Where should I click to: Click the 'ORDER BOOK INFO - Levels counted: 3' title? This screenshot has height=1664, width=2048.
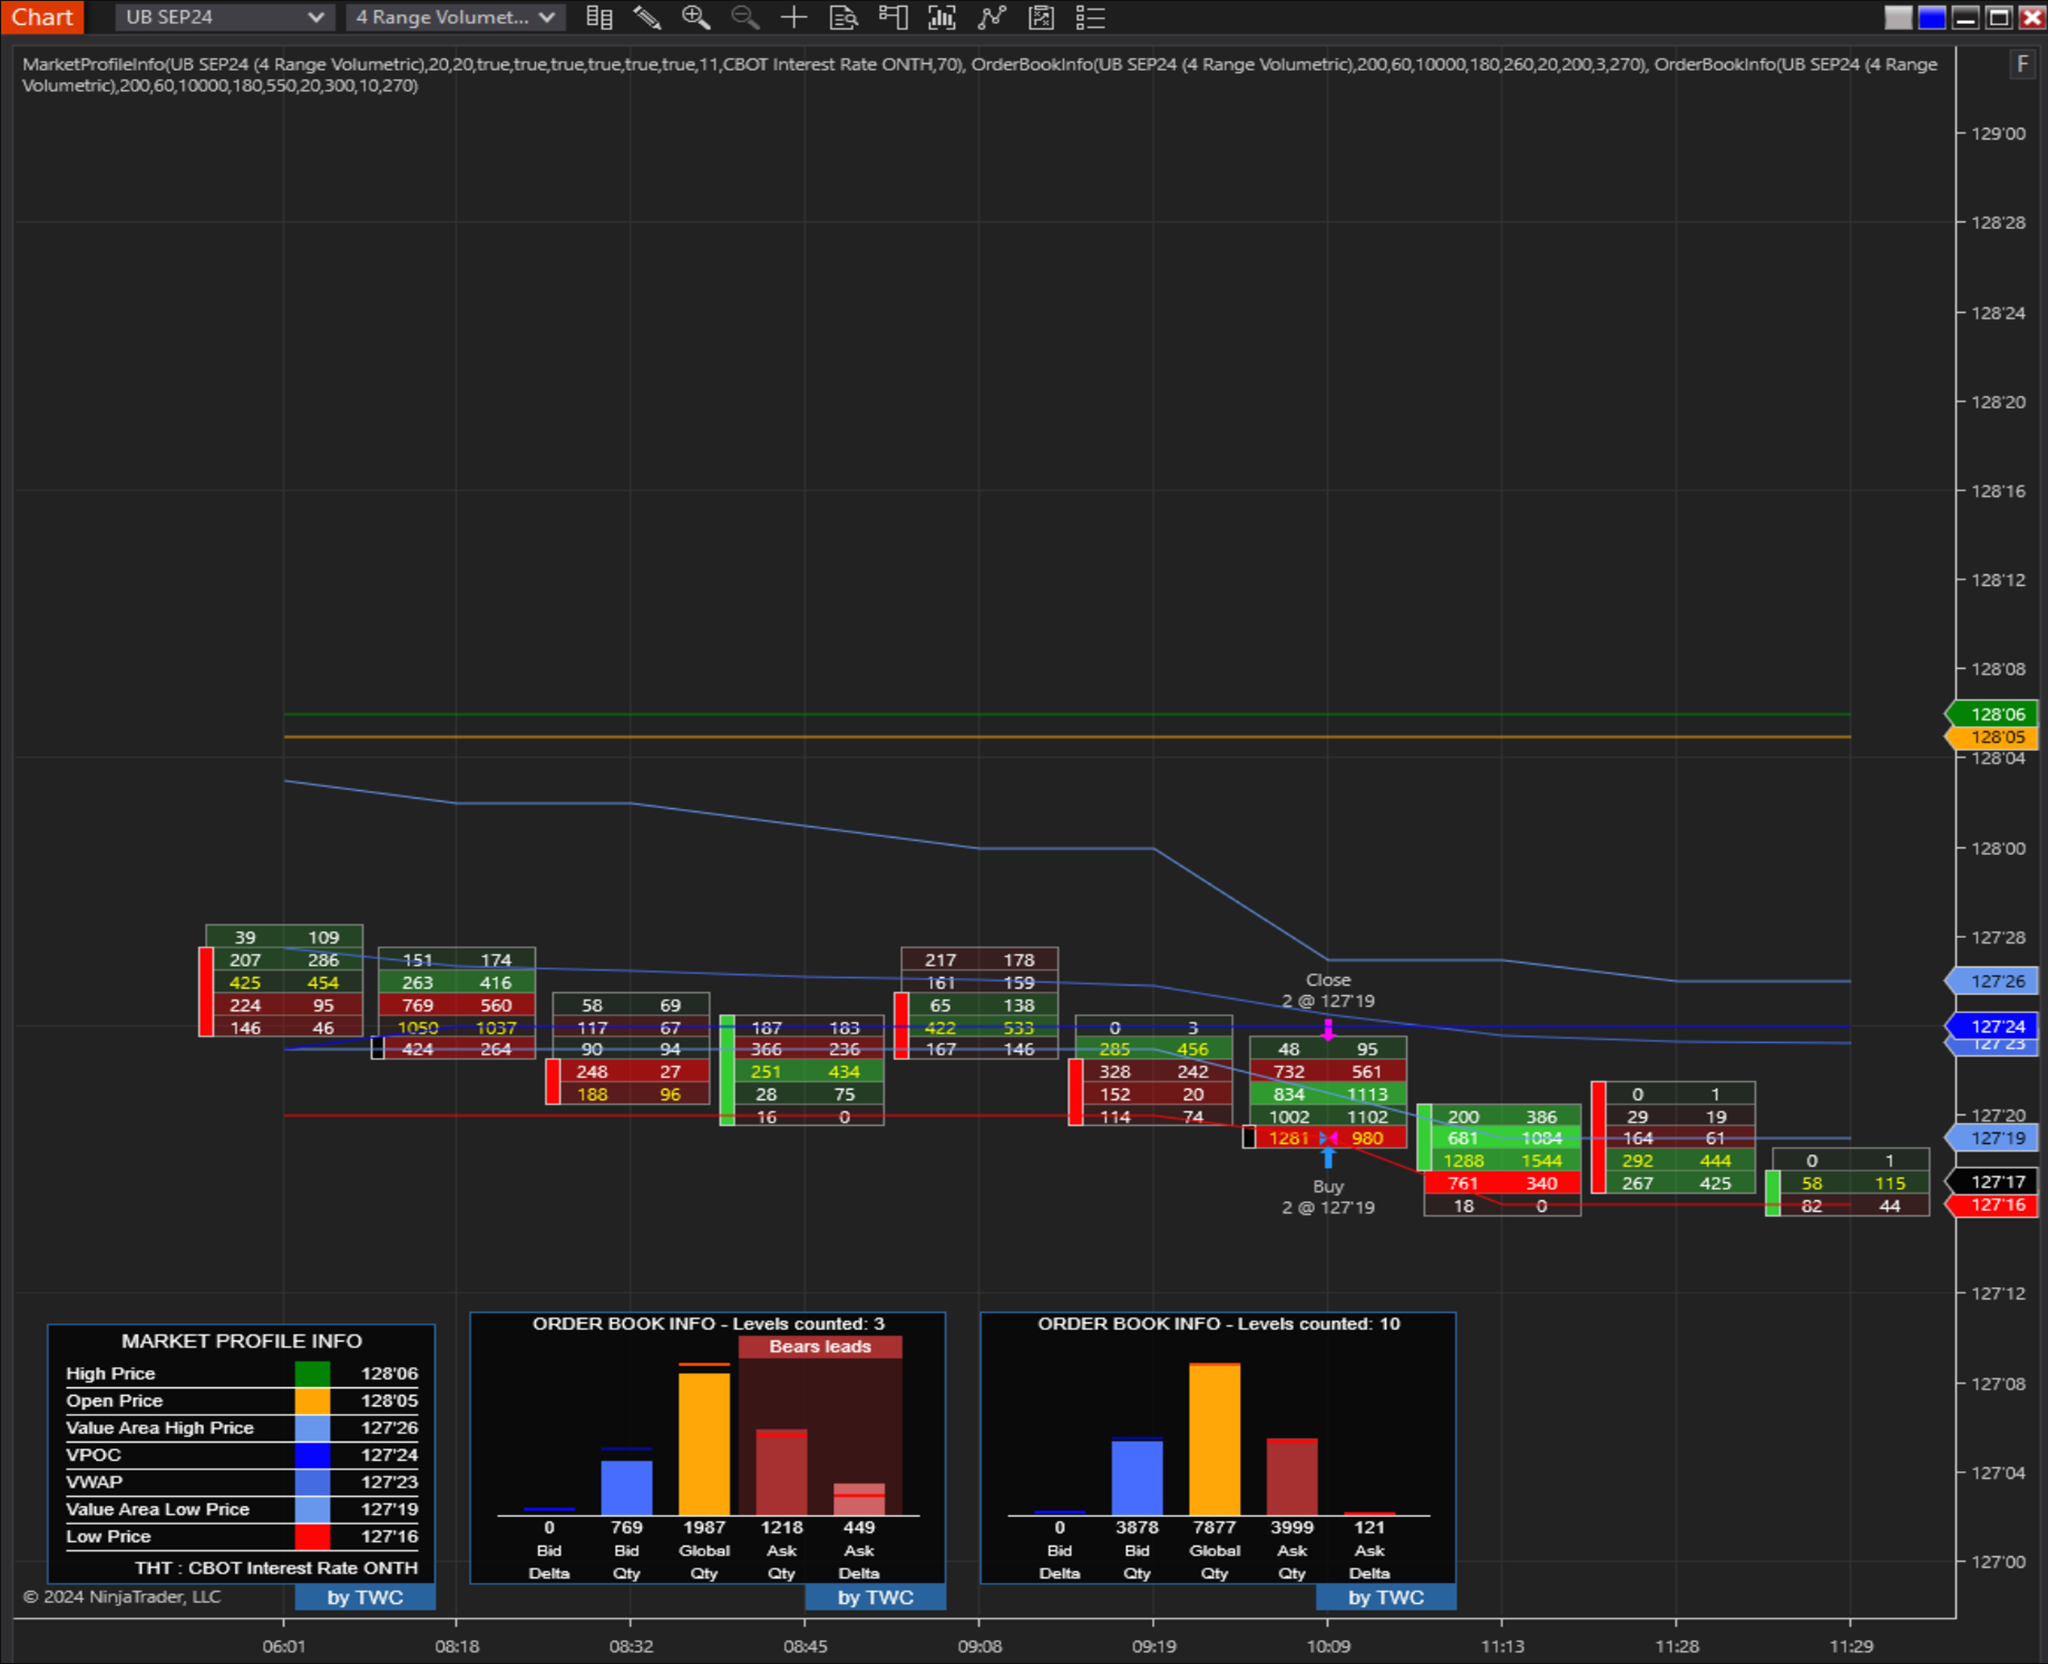(x=708, y=1324)
